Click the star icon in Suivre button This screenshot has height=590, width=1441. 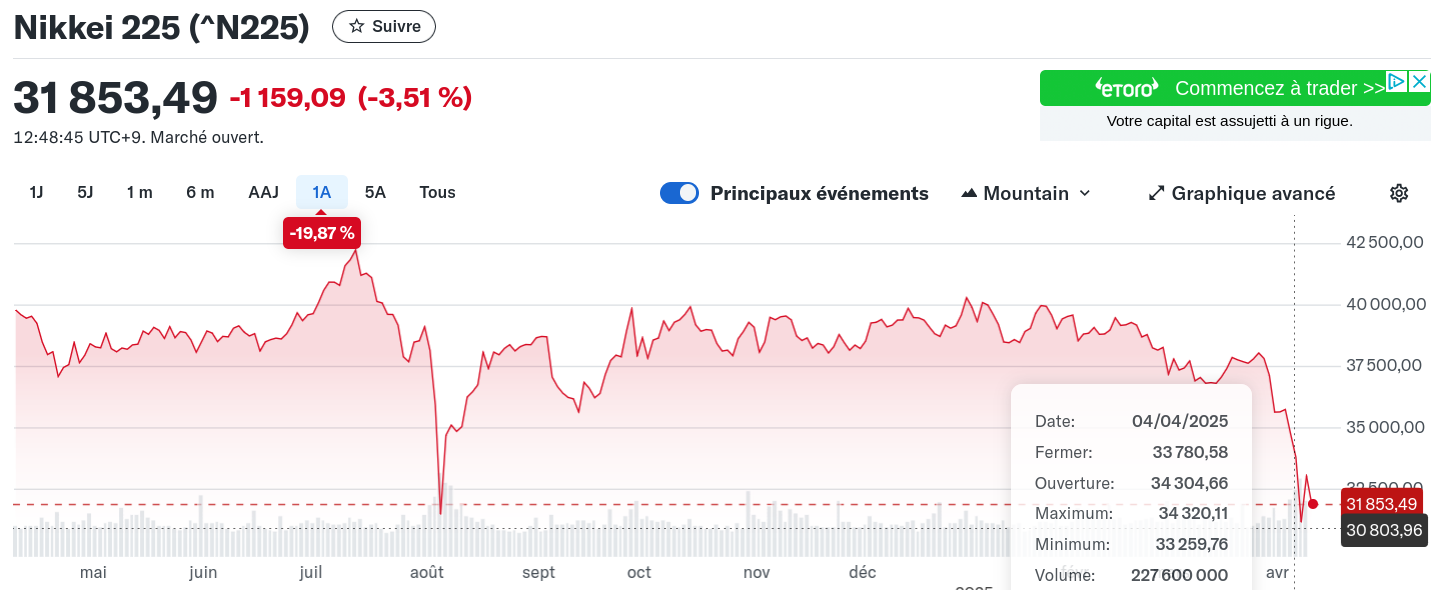point(356,27)
